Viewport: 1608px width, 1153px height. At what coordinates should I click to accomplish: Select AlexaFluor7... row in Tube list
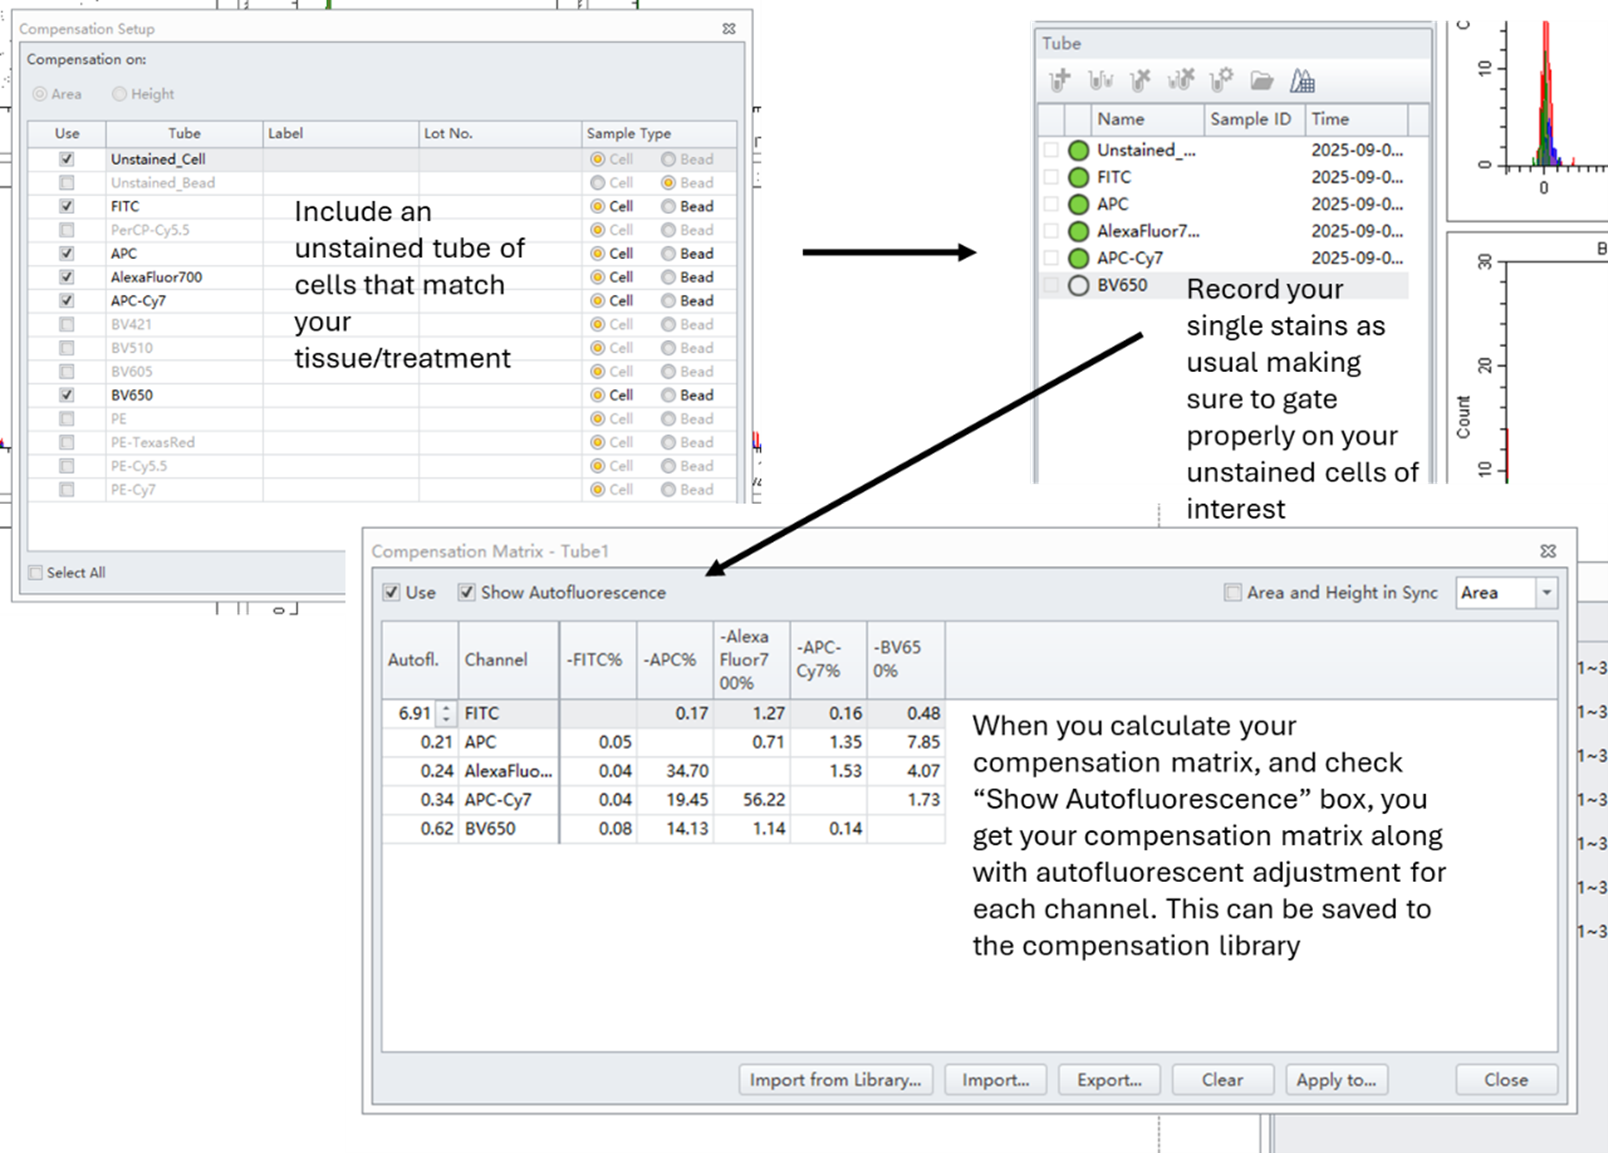point(1224,231)
